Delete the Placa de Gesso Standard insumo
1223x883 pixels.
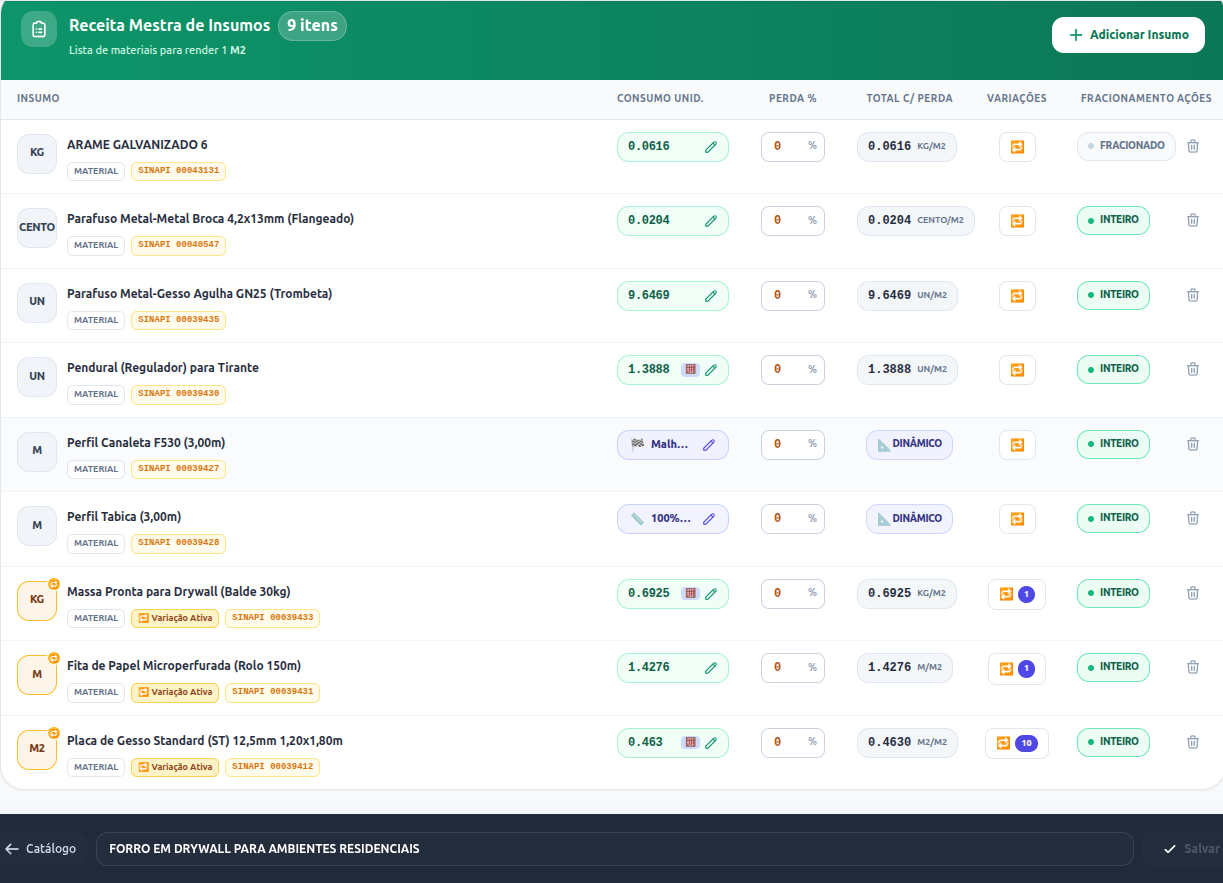click(1192, 742)
